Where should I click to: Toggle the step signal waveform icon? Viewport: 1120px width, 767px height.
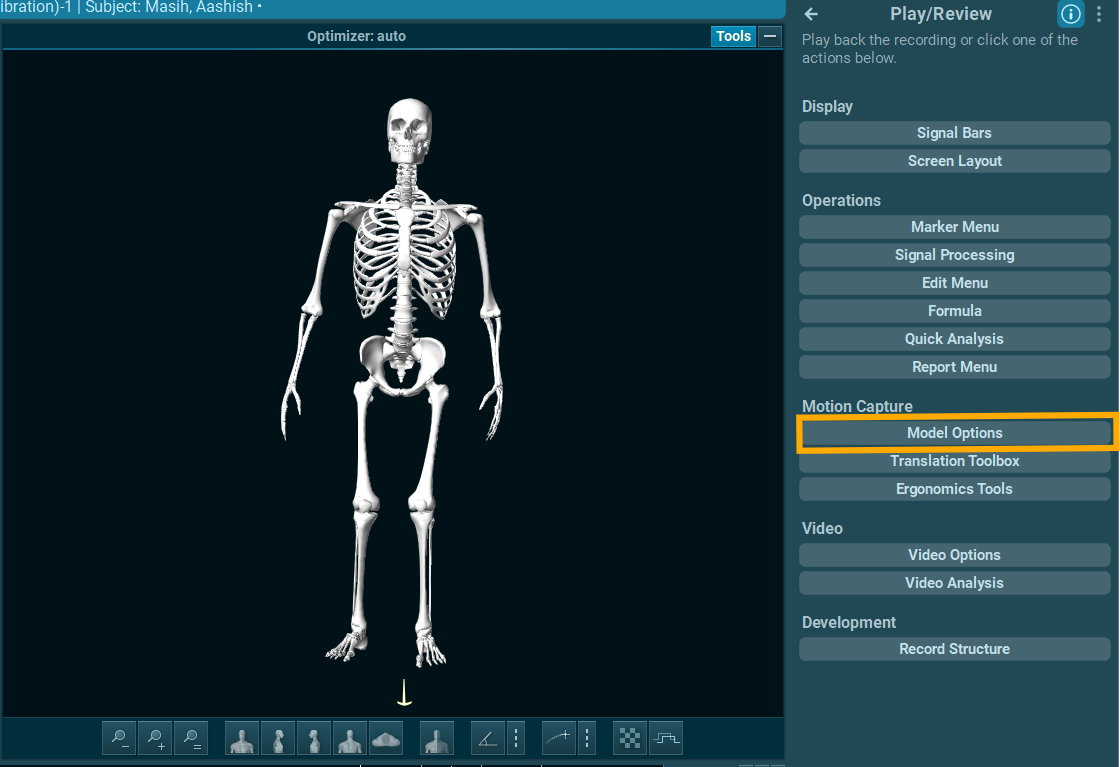point(665,739)
